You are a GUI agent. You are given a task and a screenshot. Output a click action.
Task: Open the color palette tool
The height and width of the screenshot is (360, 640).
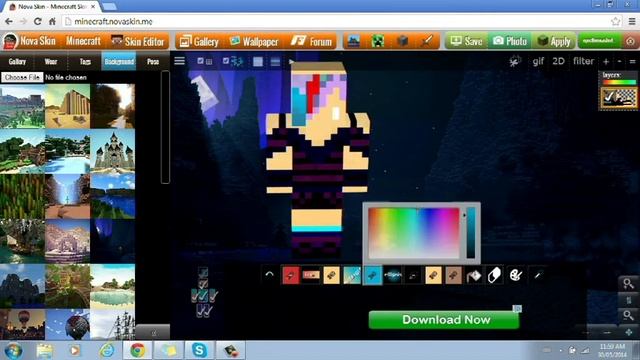coord(516,275)
